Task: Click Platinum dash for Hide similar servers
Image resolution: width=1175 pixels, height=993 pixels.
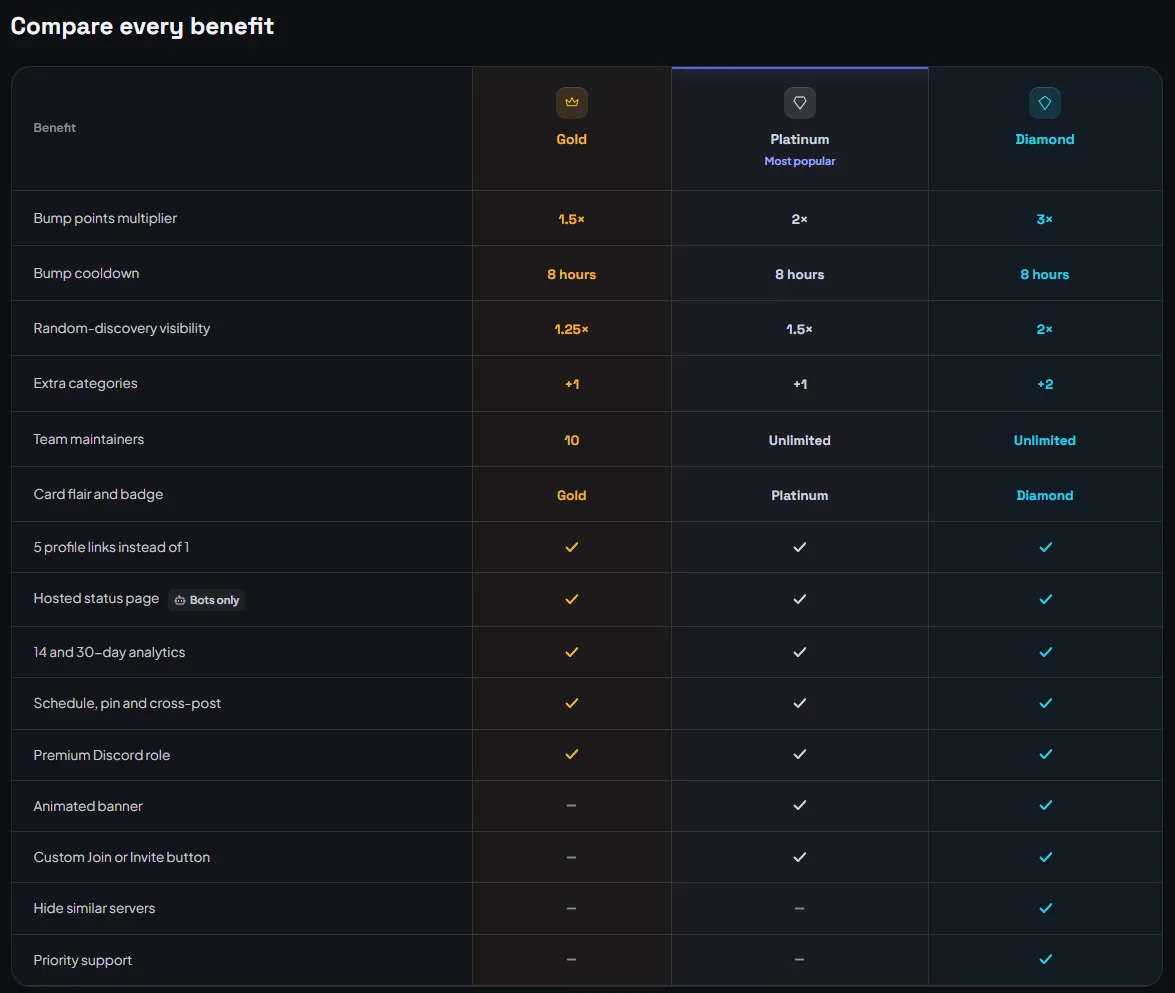Action: pos(800,908)
